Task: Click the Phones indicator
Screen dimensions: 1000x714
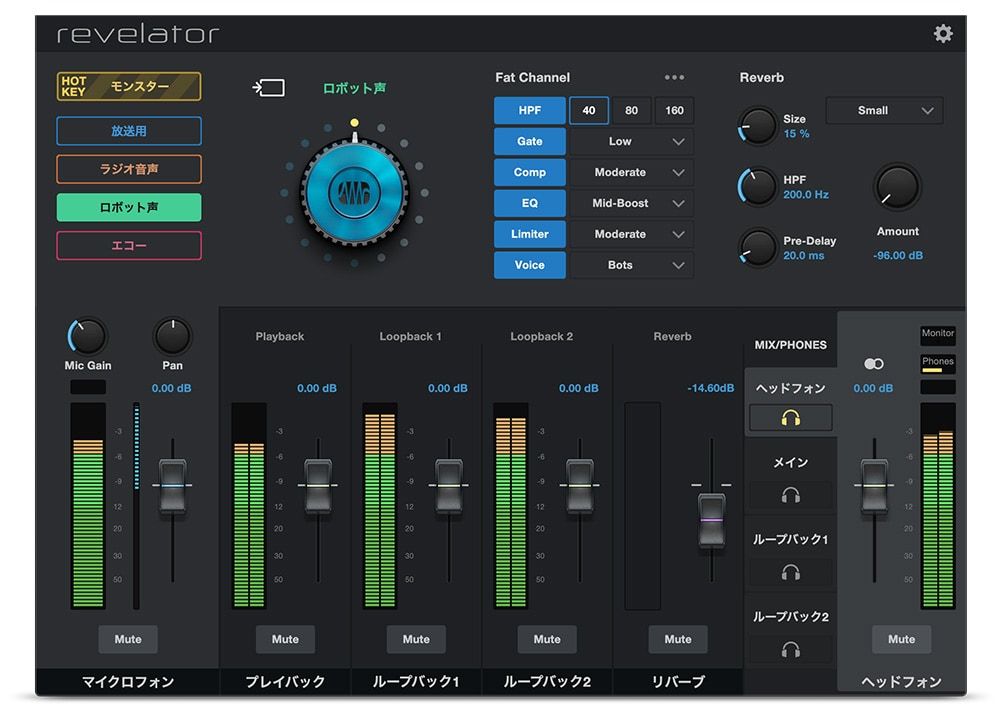Action: 938,363
